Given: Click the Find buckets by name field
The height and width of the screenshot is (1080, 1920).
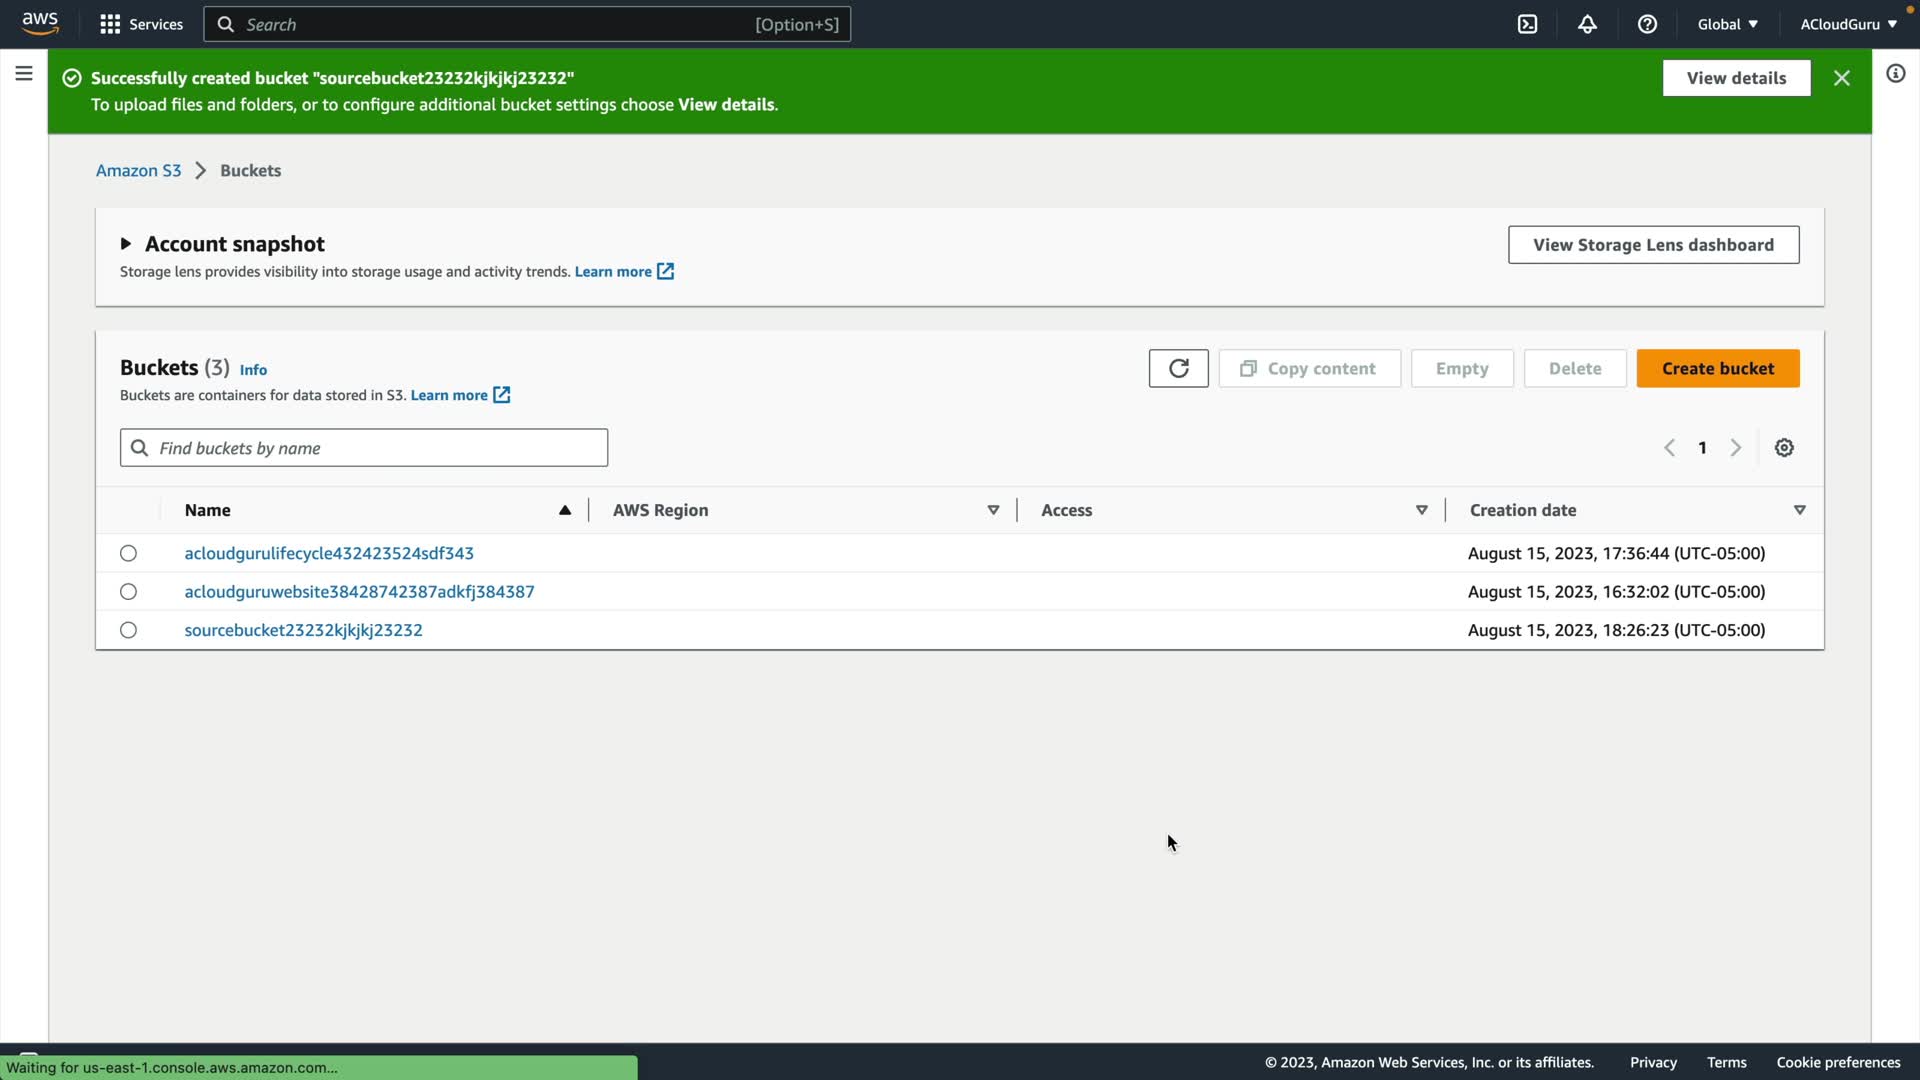Looking at the screenshot, I should [378, 448].
